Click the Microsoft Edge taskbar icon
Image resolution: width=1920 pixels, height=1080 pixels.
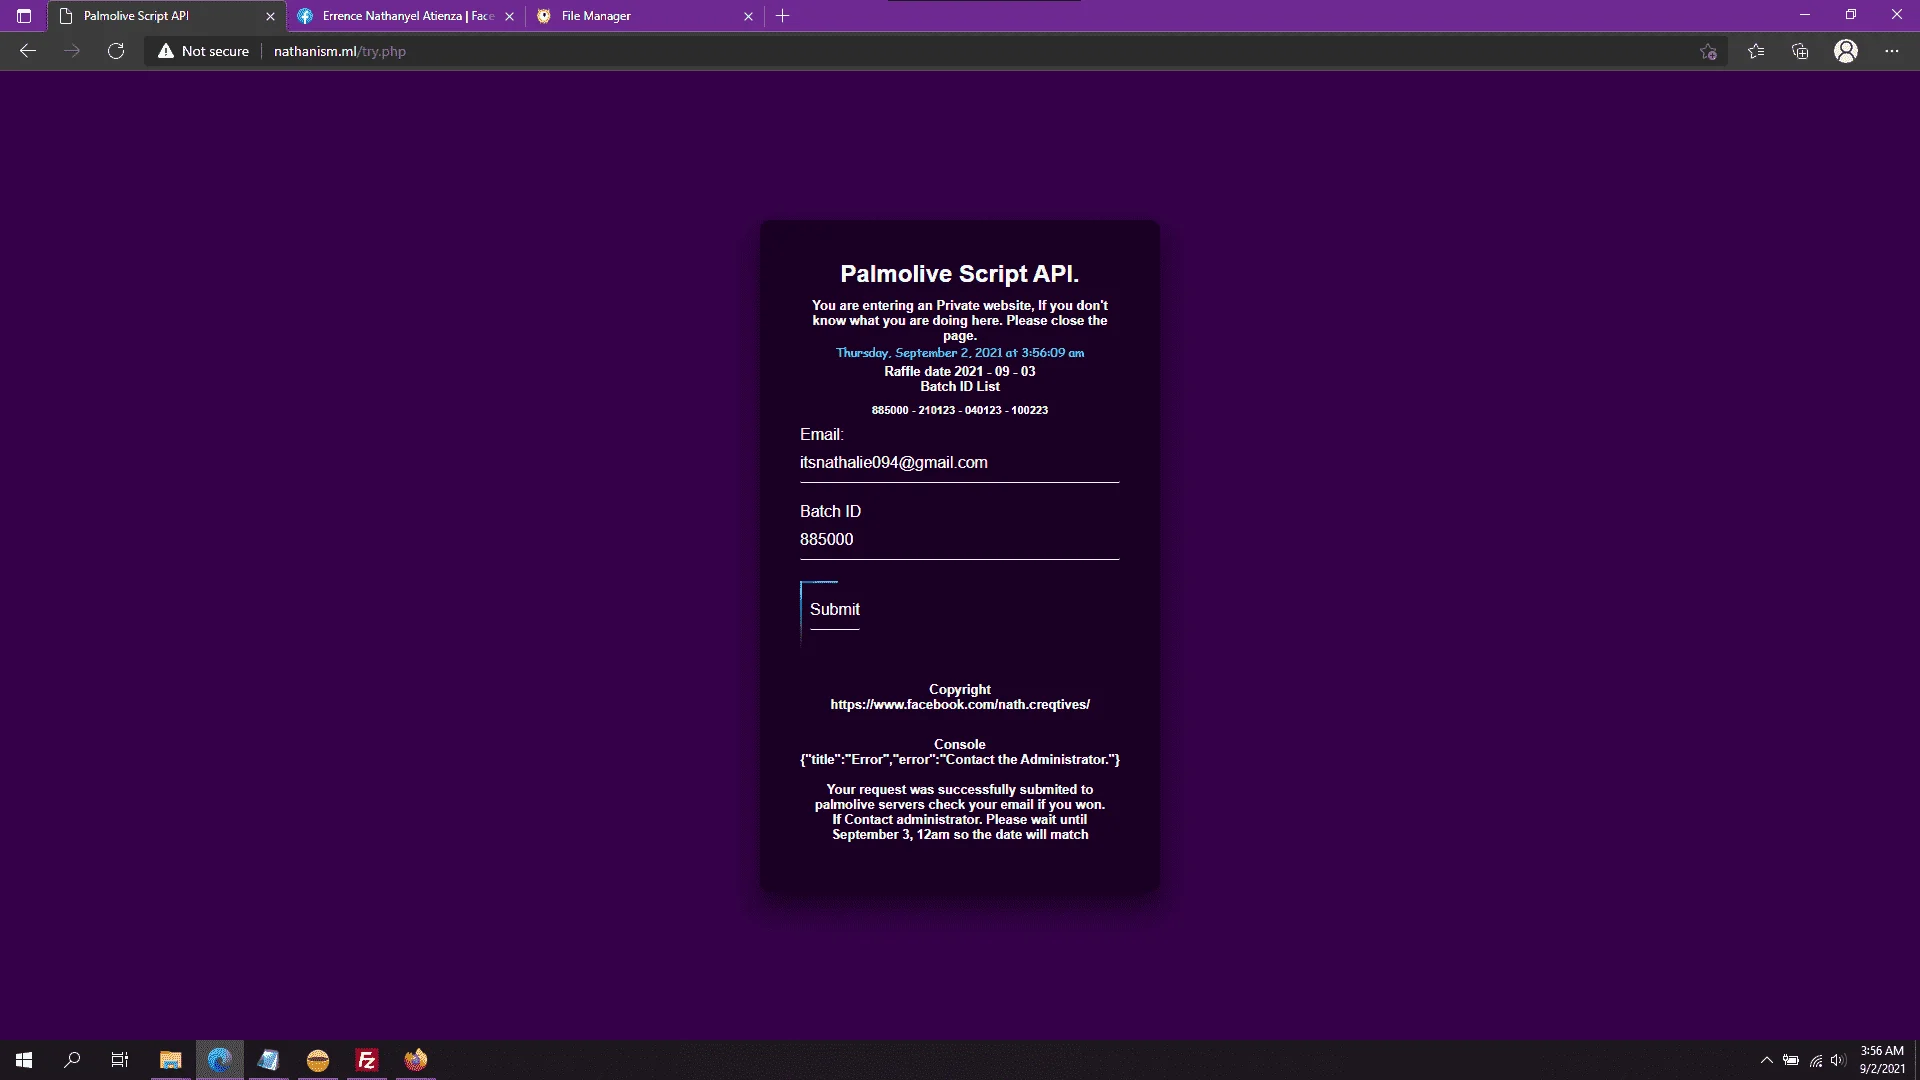[x=219, y=1060]
